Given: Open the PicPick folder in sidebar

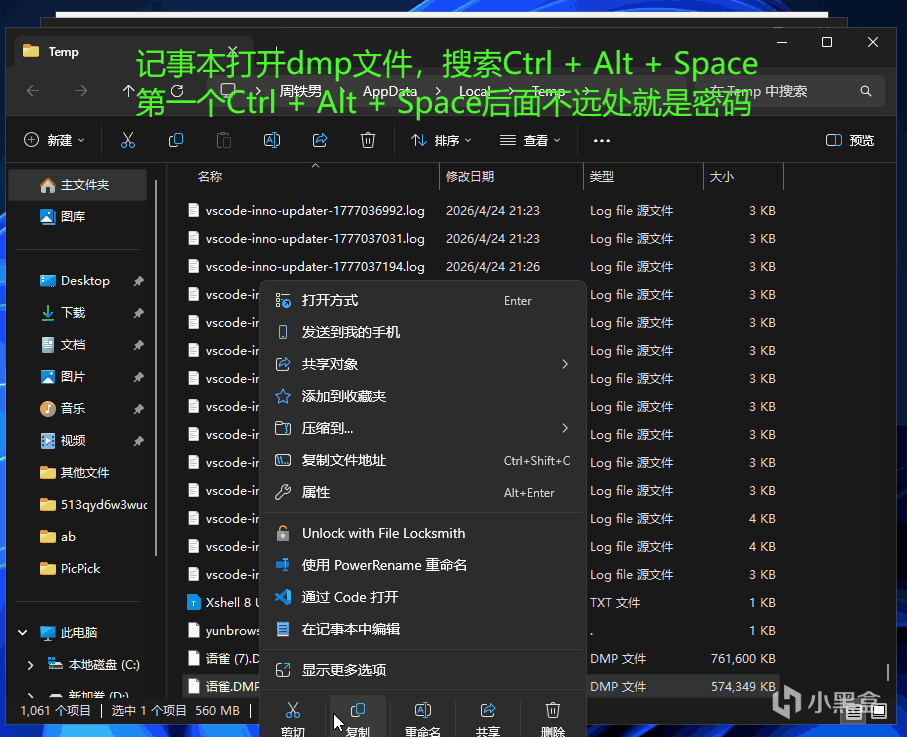Looking at the screenshot, I should pos(81,569).
